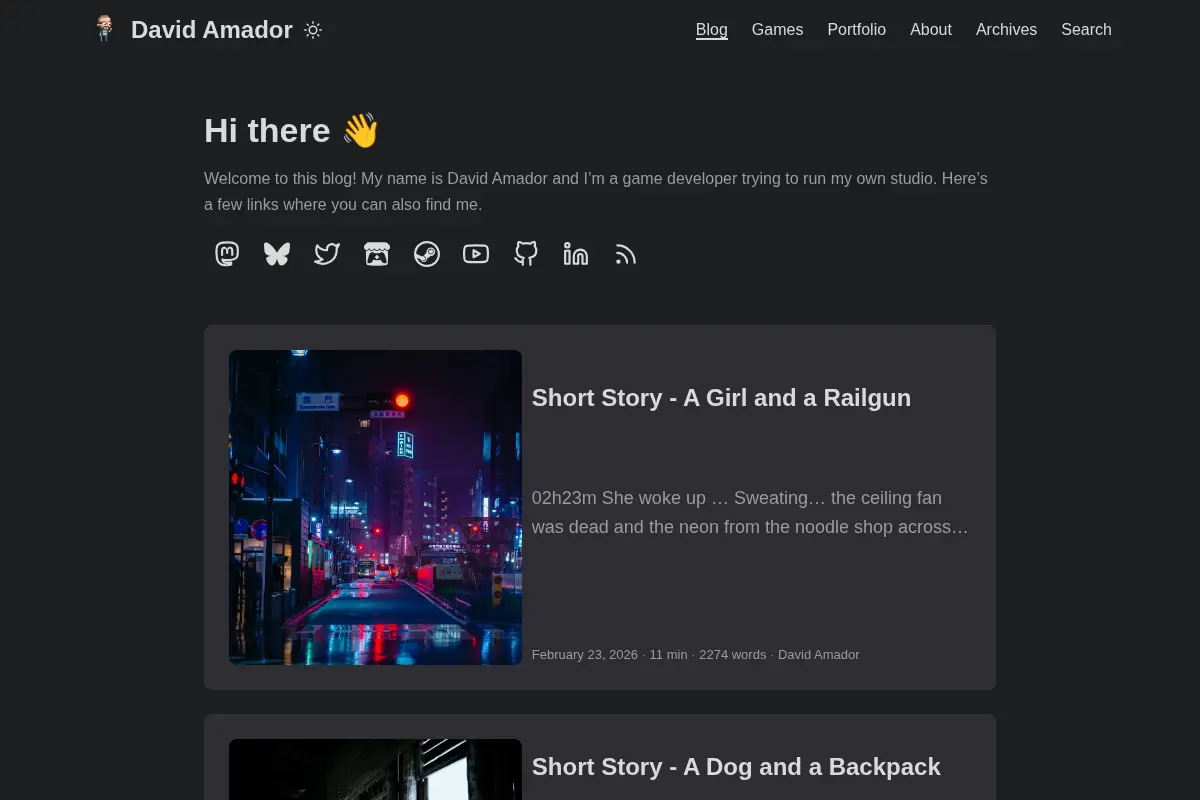The width and height of the screenshot is (1200, 800).
Task: Open the Search page
Action: click(1086, 30)
